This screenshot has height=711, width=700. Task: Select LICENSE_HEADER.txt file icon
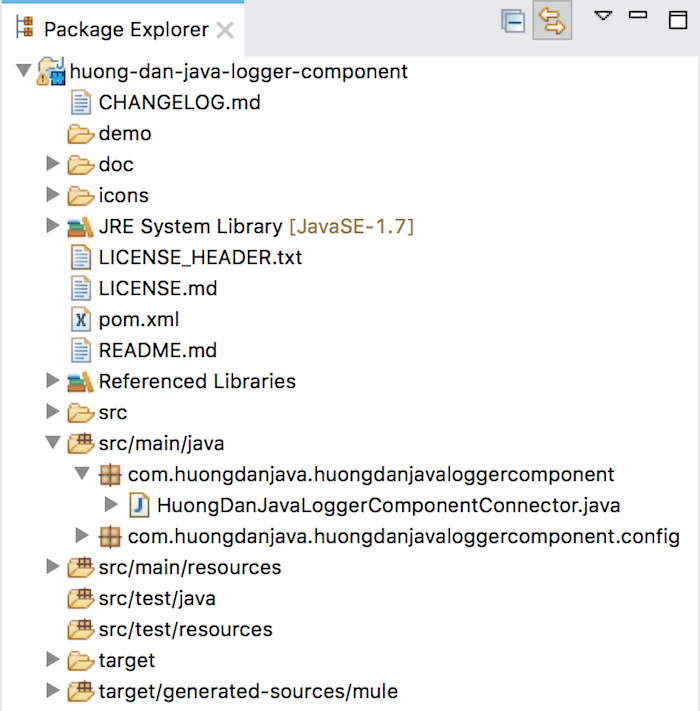pos(81,258)
